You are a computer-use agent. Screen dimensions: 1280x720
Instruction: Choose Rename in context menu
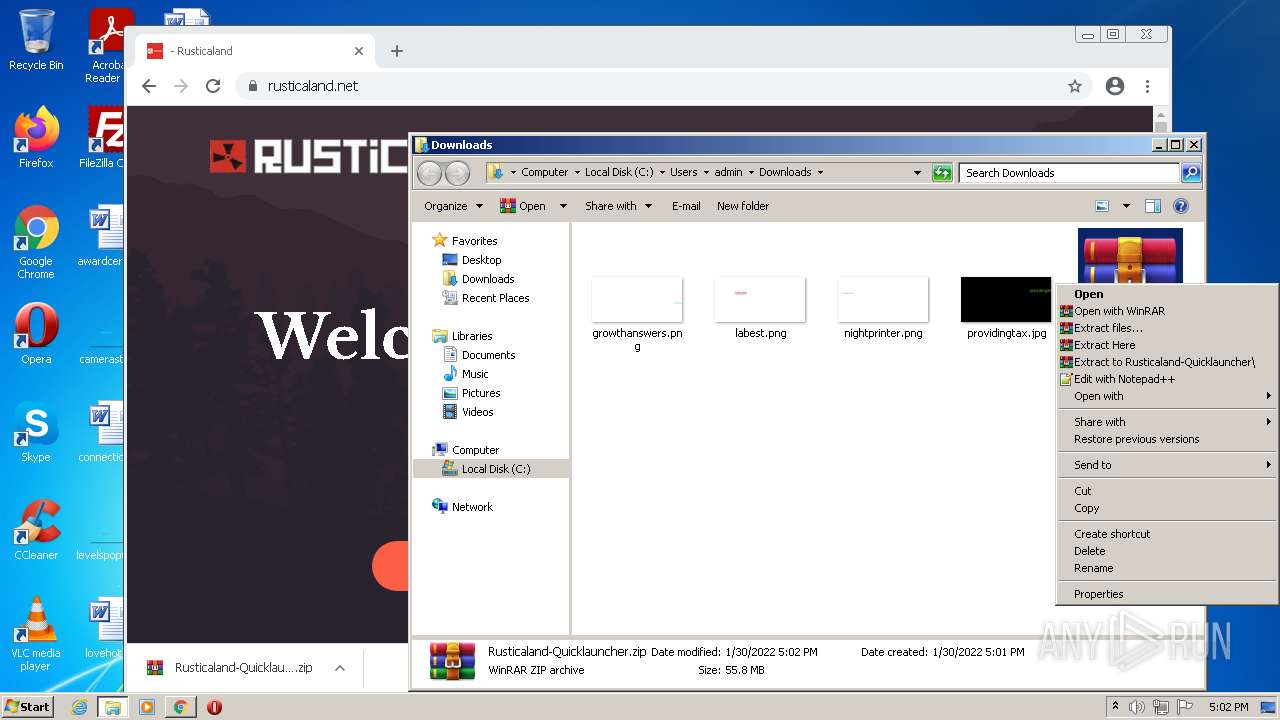tap(1167, 568)
